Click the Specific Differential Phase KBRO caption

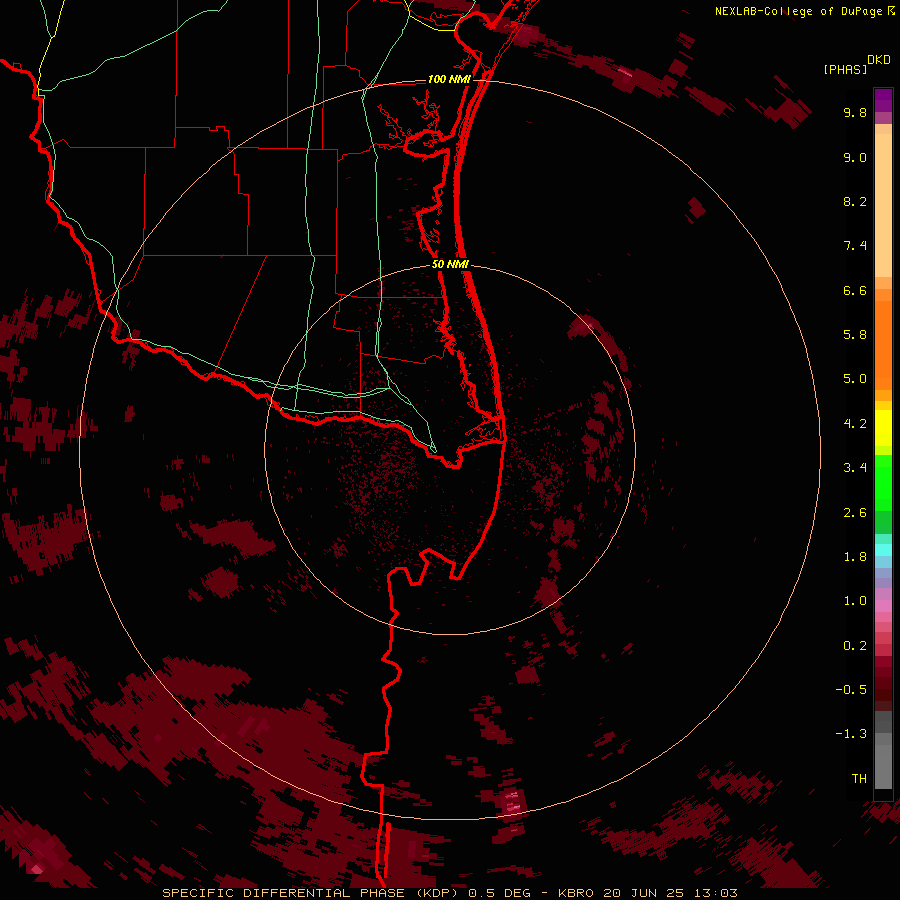pyautogui.click(x=449, y=893)
